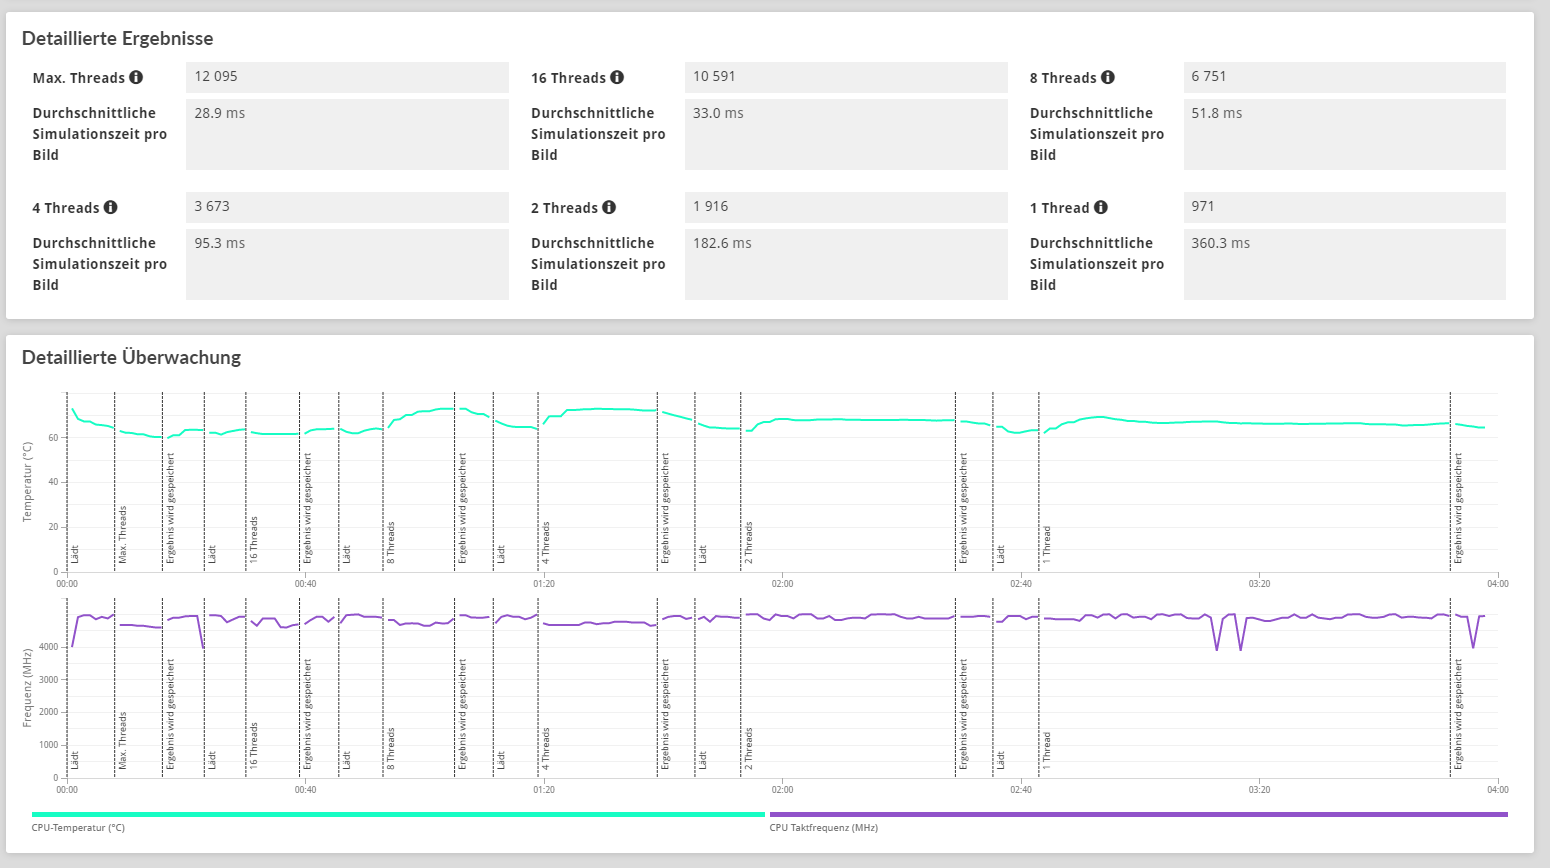The height and width of the screenshot is (868, 1550).
Task: Click '16 Threads' marker in temperature chart
Action: (x=254, y=539)
